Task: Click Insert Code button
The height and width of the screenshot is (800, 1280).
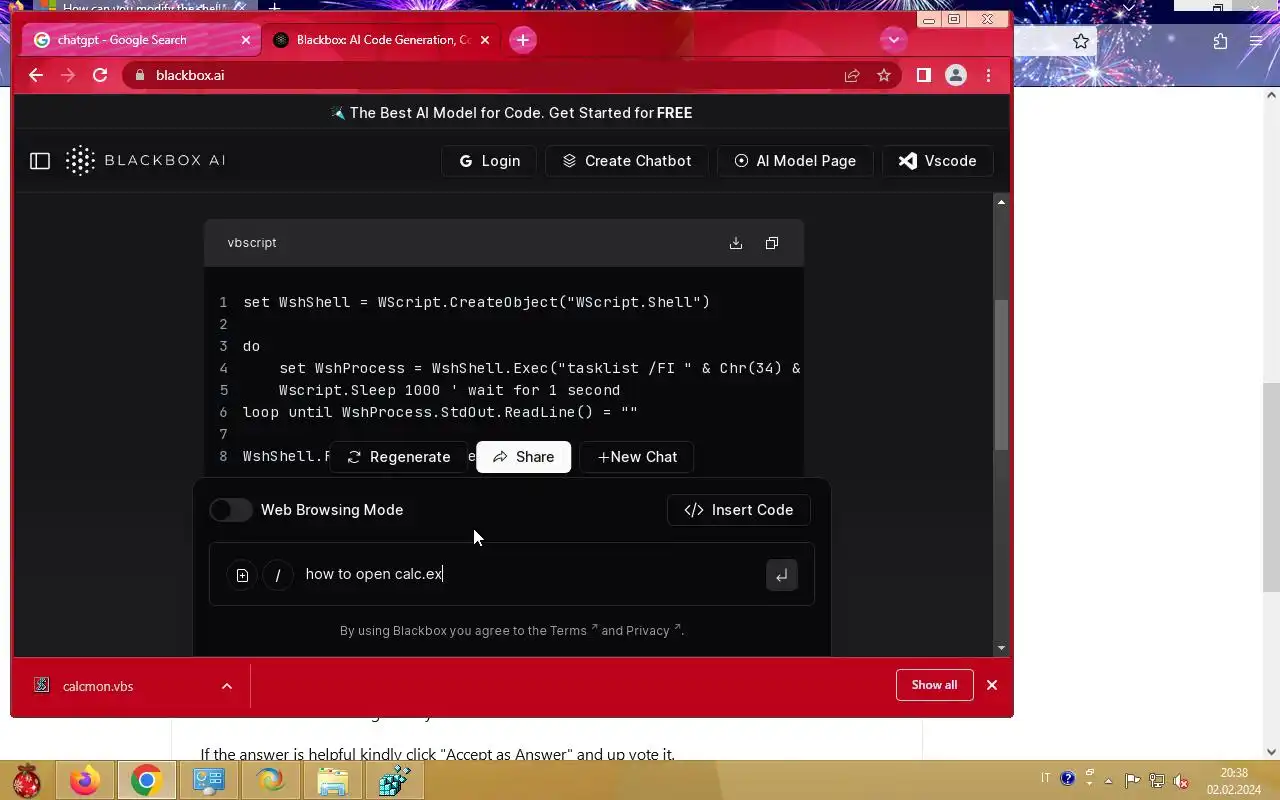Action: [739, 510]
